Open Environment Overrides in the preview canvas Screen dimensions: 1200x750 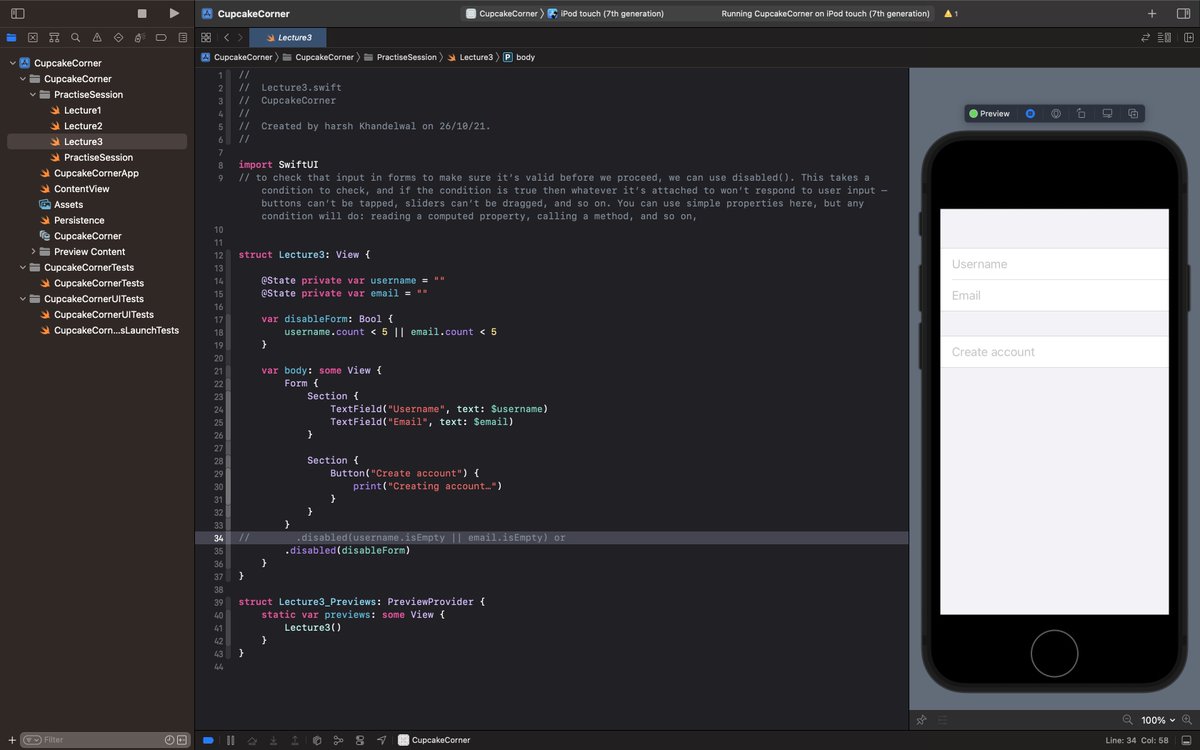click(x=1057, y=113)
